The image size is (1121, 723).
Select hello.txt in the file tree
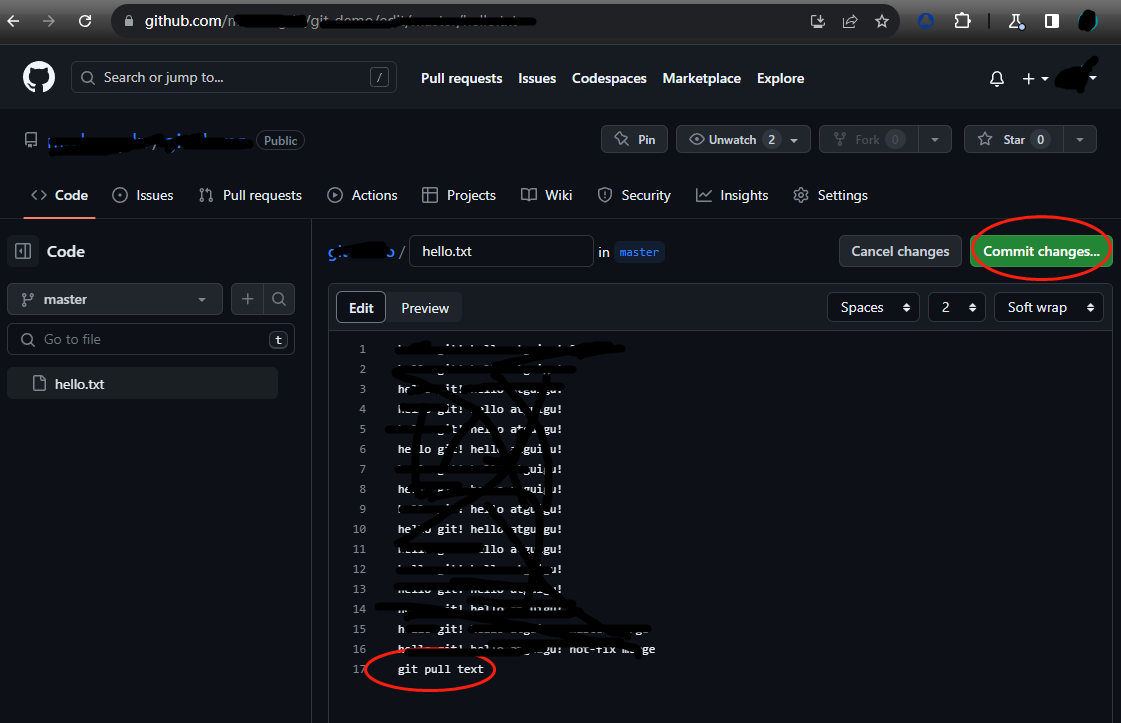pyautogui.click(x=142, y=383)
